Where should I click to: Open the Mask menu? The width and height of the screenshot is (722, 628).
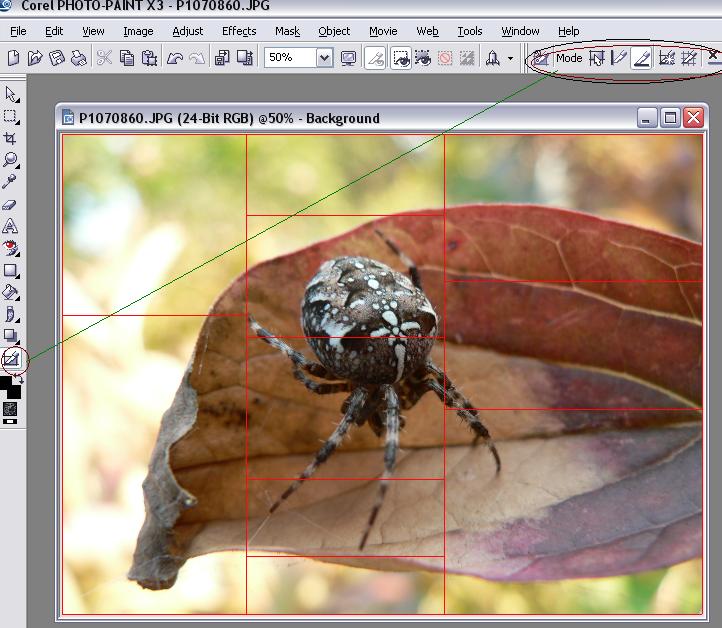[x=287, y=31]
